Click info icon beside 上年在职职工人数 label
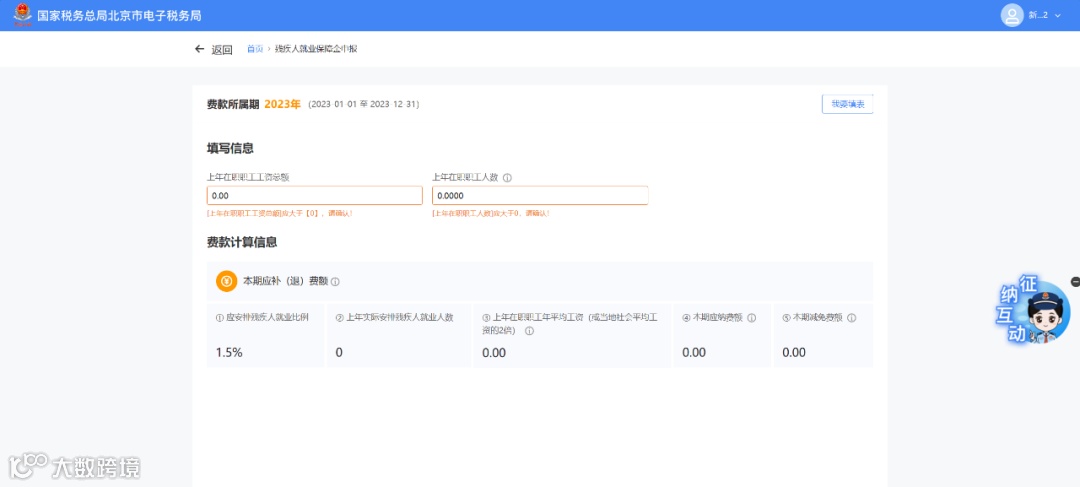1080x487 pixels. coord(507,178)
